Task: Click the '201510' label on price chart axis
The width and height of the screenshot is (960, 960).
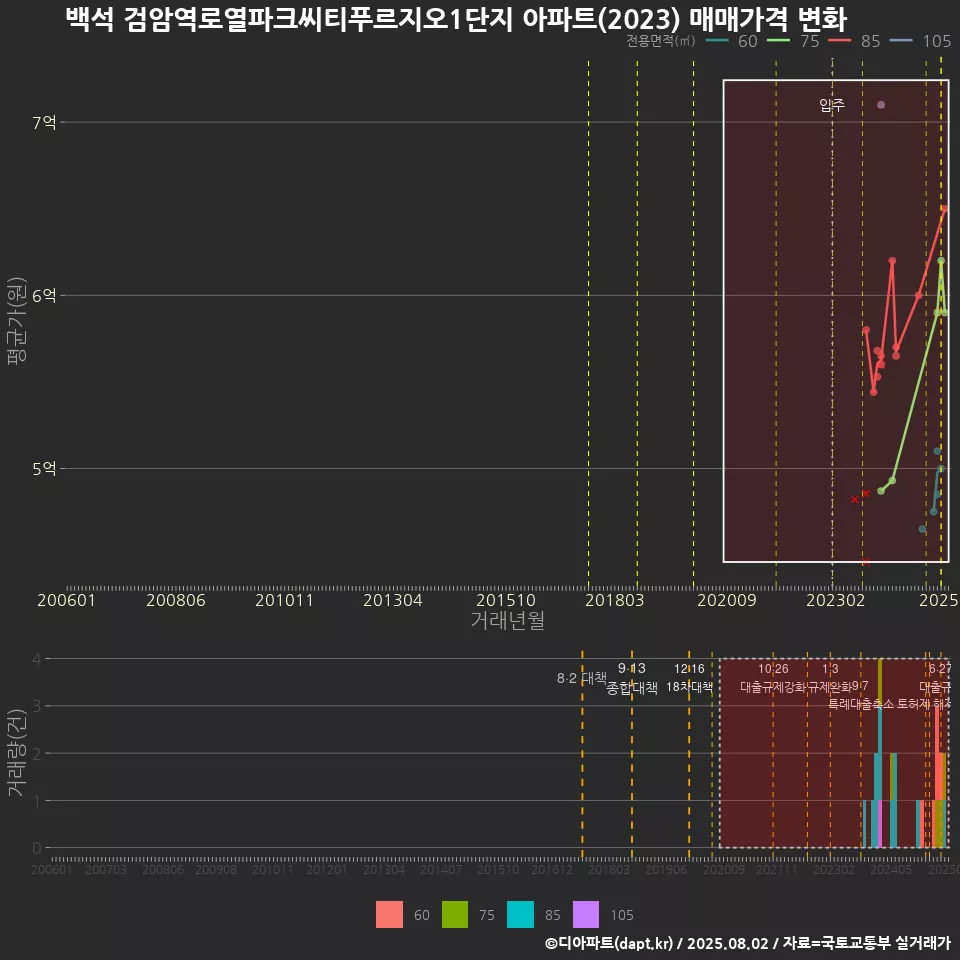Action: pos(506,600)
